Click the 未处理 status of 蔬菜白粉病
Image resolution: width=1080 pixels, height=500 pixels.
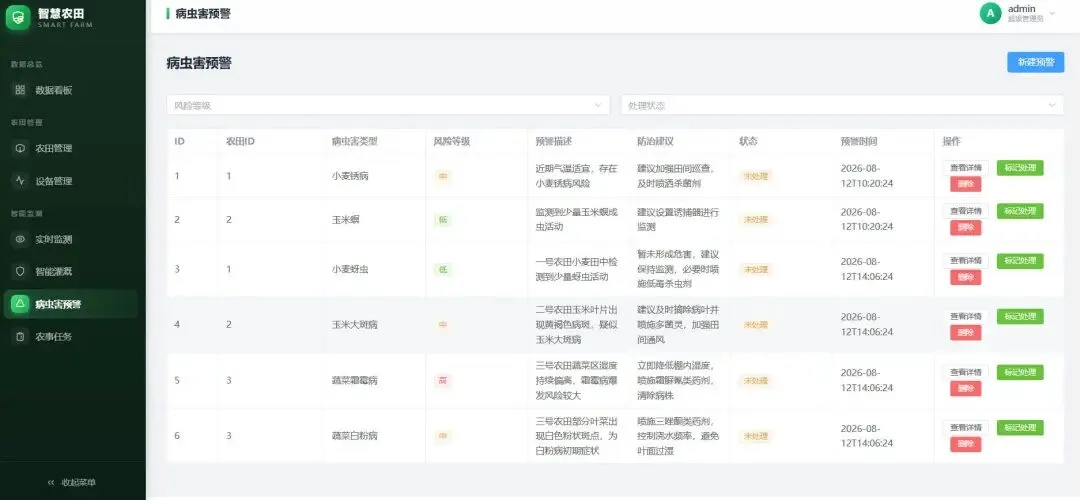coord(756,436)
